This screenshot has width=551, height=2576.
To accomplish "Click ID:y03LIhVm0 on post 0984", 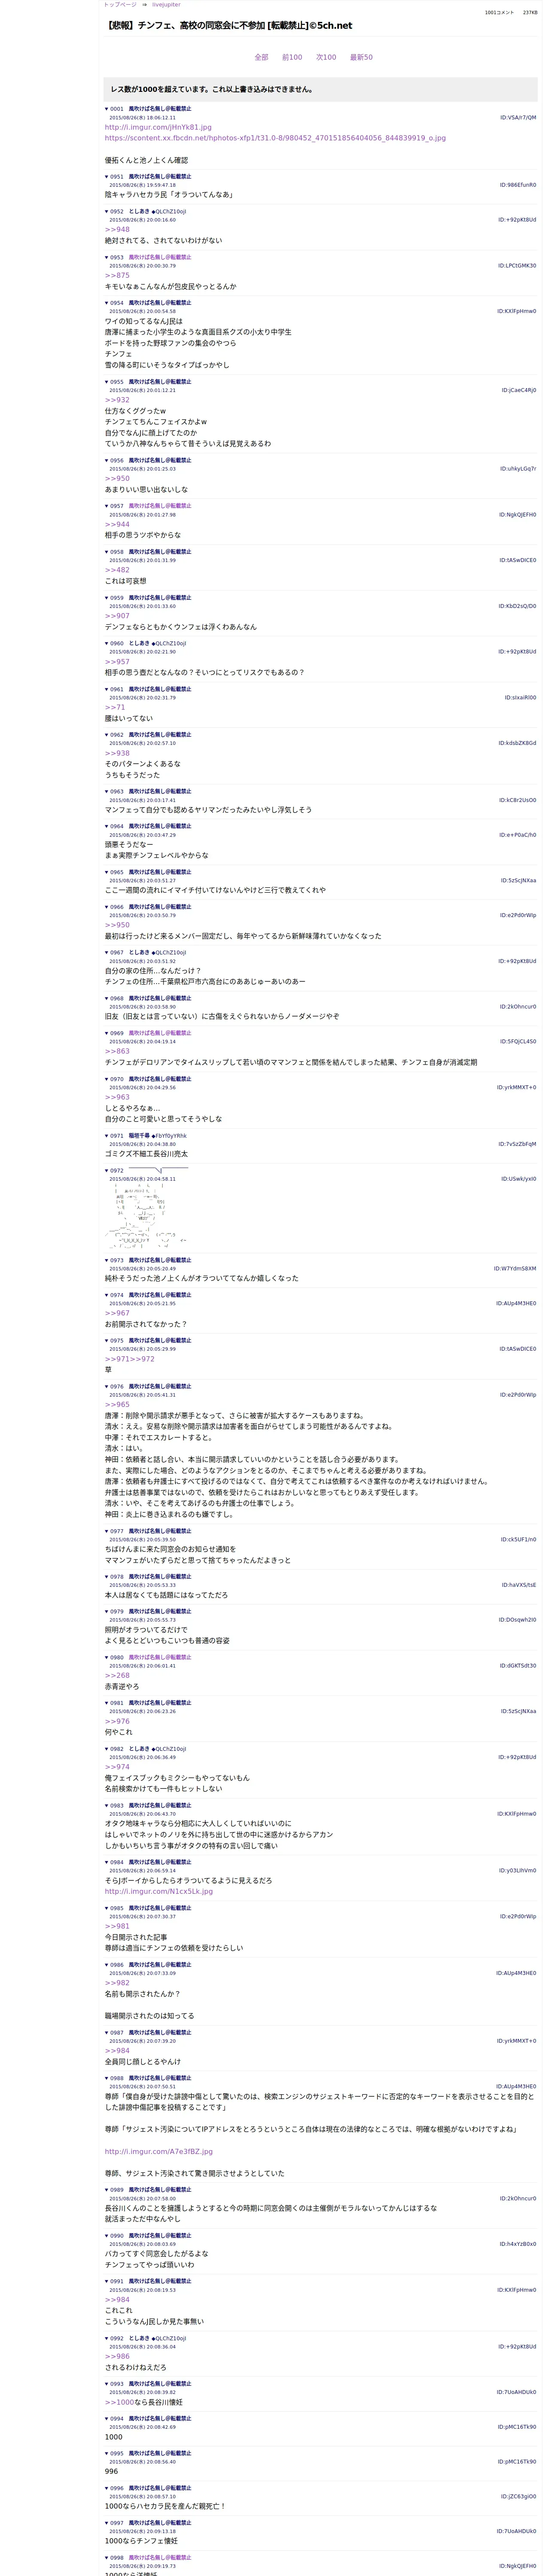I will click(518, 1870).
